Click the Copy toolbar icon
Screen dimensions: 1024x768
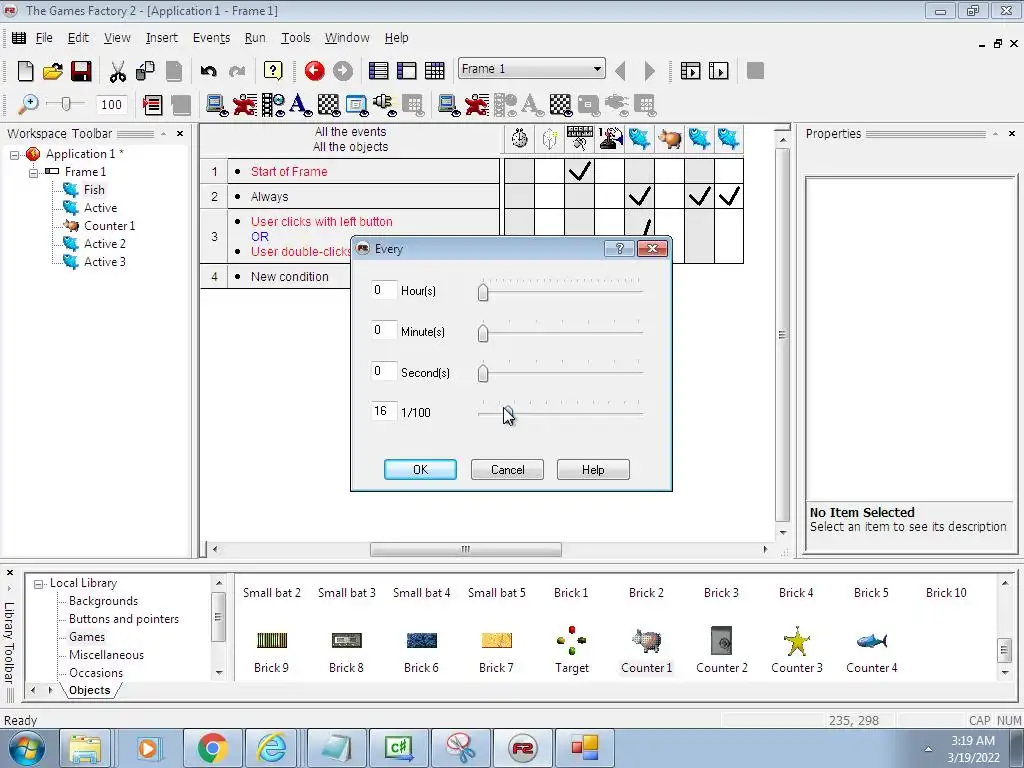tap(145, 71)
